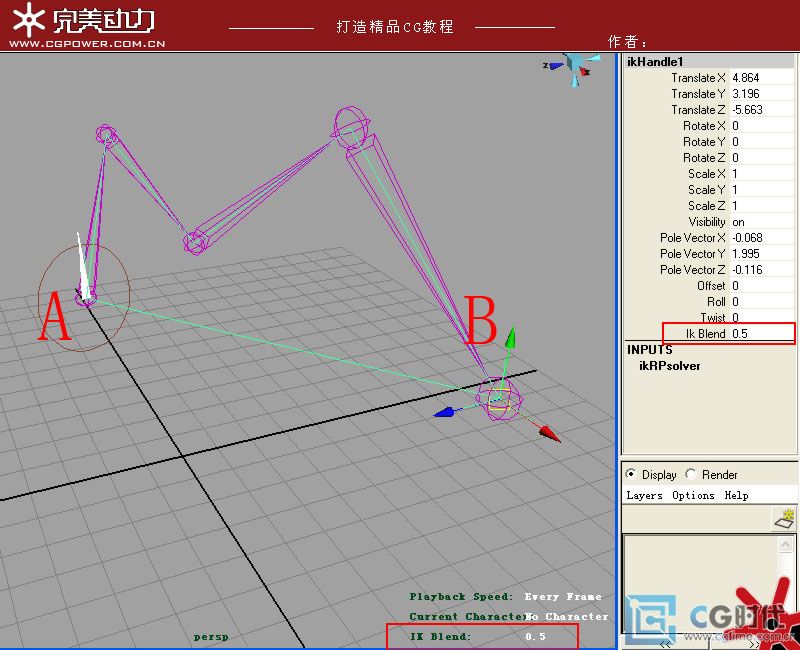Click the Translate Y value 3.196
Image resolution: width=800 pixels, height=650 pixels.
pyautogui.click(x=762, y=94)
